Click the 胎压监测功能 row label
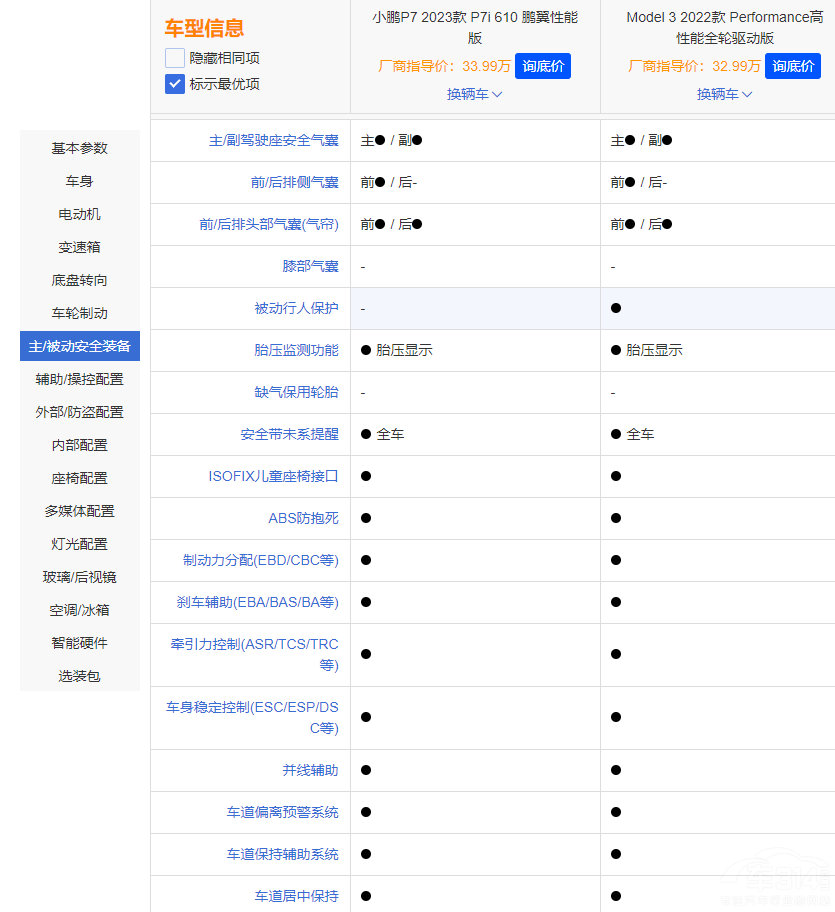This screenshot has height=912, width=835. point(297,350)
